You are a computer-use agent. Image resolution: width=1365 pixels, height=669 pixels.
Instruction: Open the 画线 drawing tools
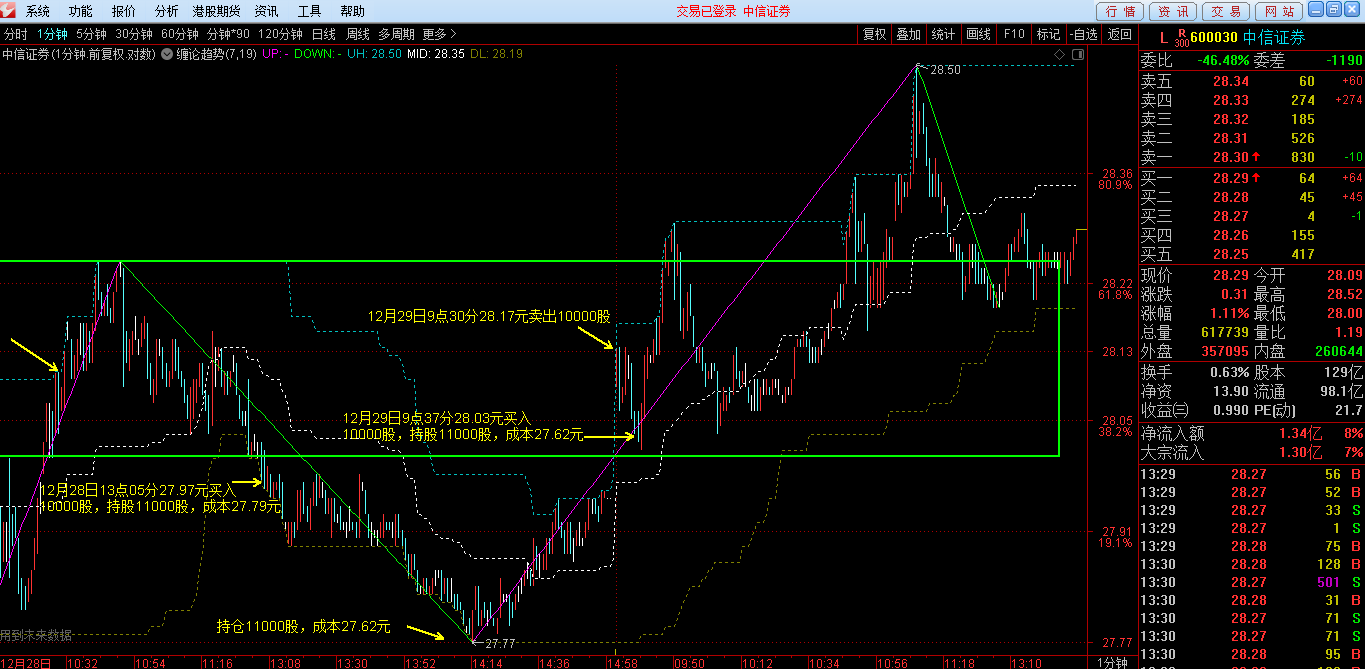pos(978,34)
